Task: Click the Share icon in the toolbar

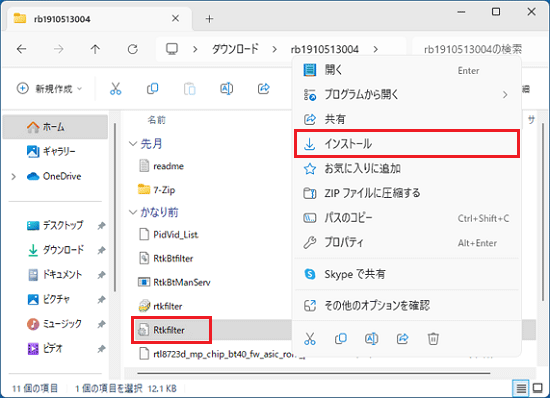Action: pyautogui.click(x=263, y=89)
